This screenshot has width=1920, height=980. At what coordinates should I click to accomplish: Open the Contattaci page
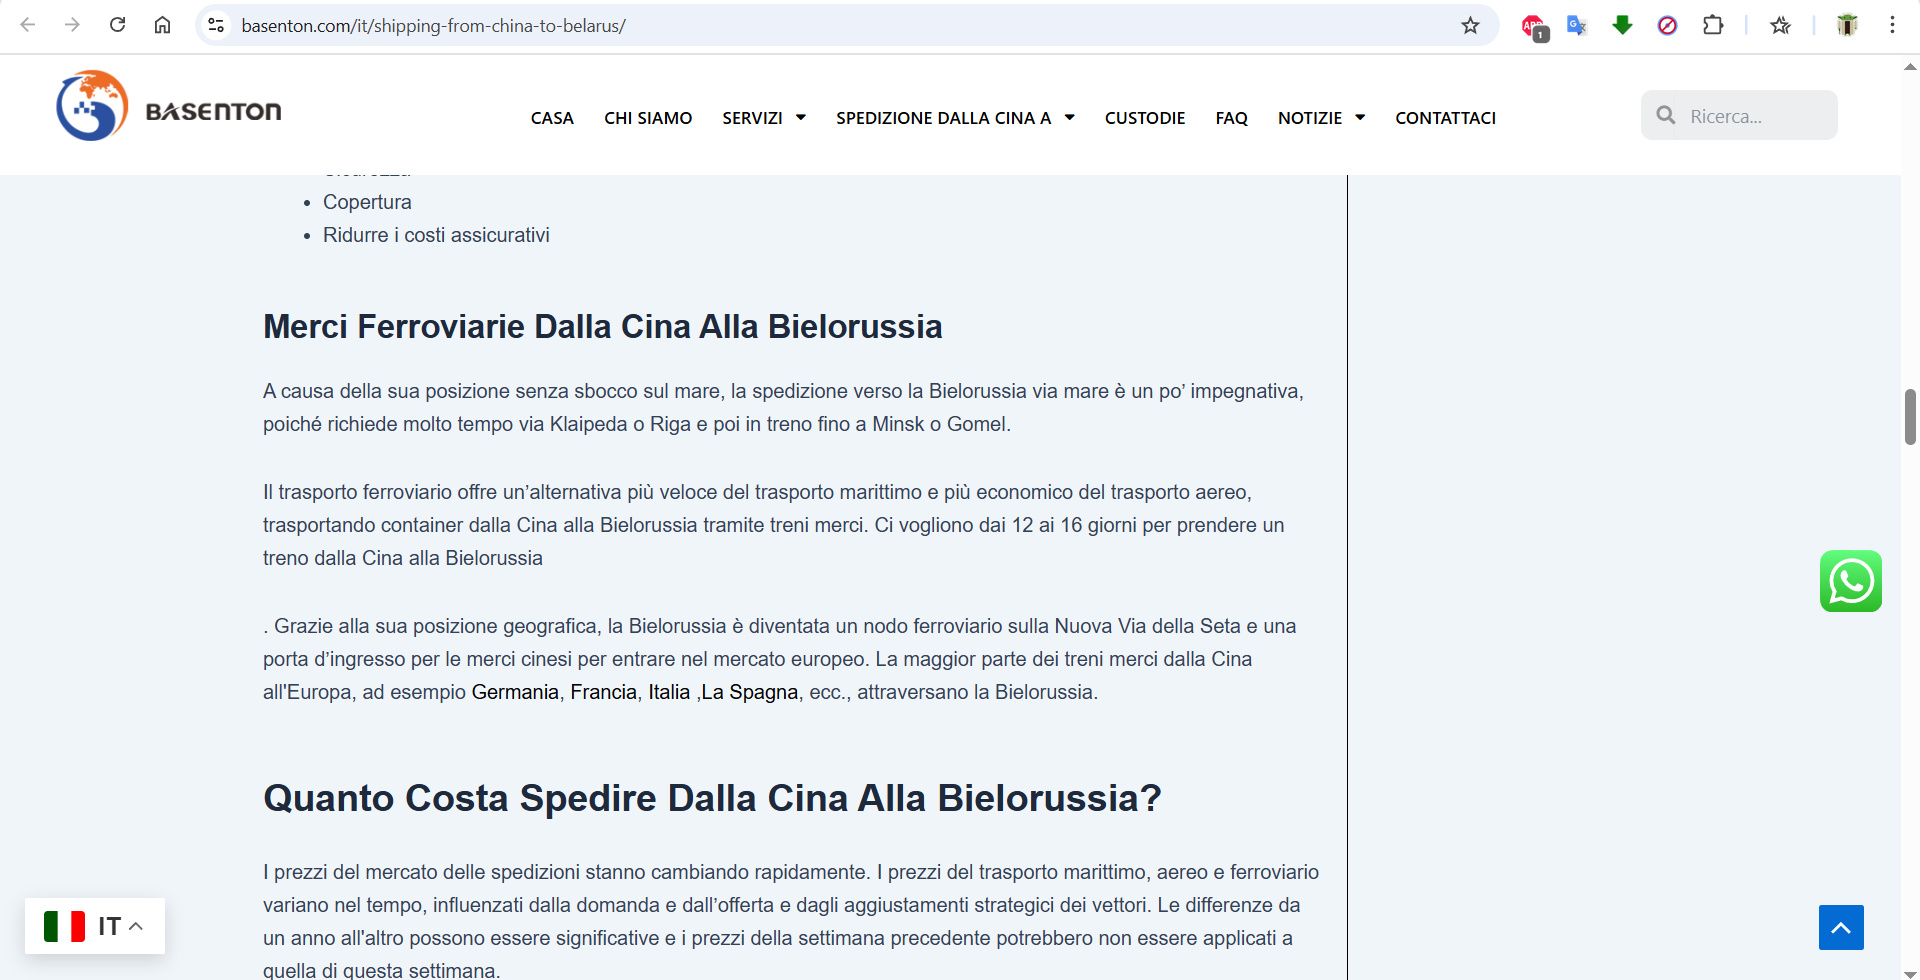1445,118
